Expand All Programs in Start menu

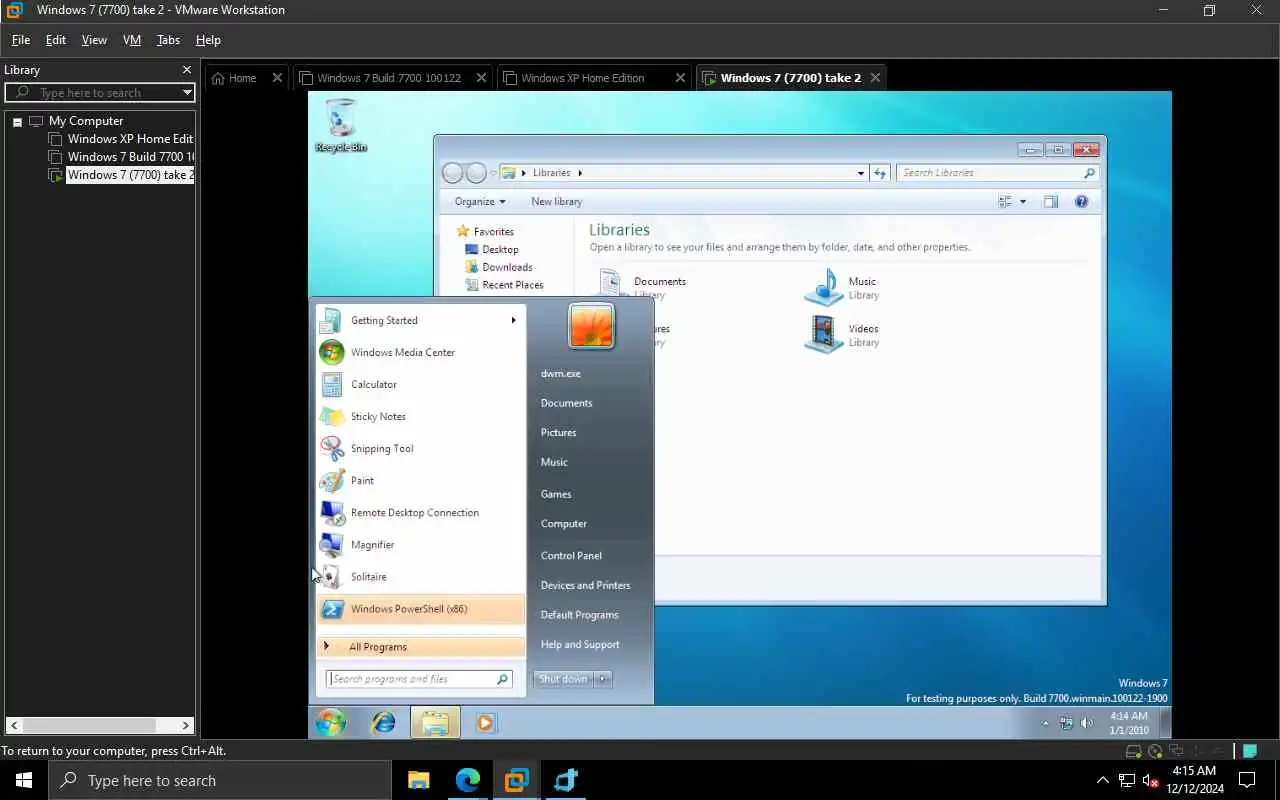tap(421, 647)
